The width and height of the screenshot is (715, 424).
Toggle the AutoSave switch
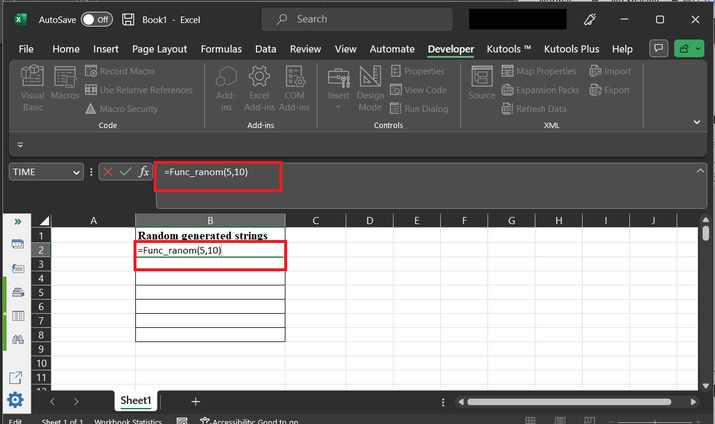pyautogui.click(x=97, y=20)
